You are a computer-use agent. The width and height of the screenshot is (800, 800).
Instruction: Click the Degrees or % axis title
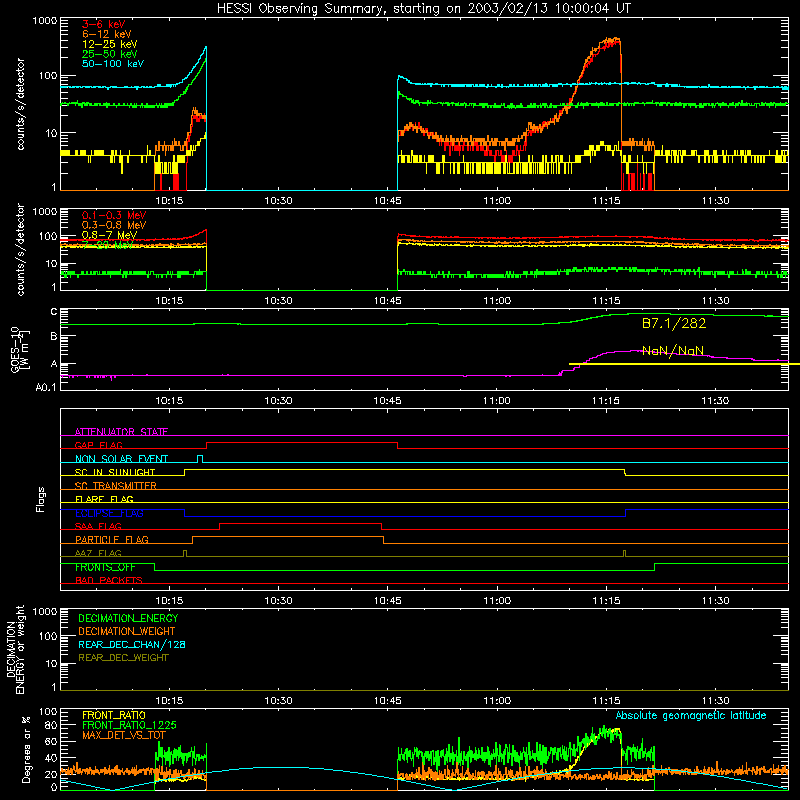[x=26, y=749]
